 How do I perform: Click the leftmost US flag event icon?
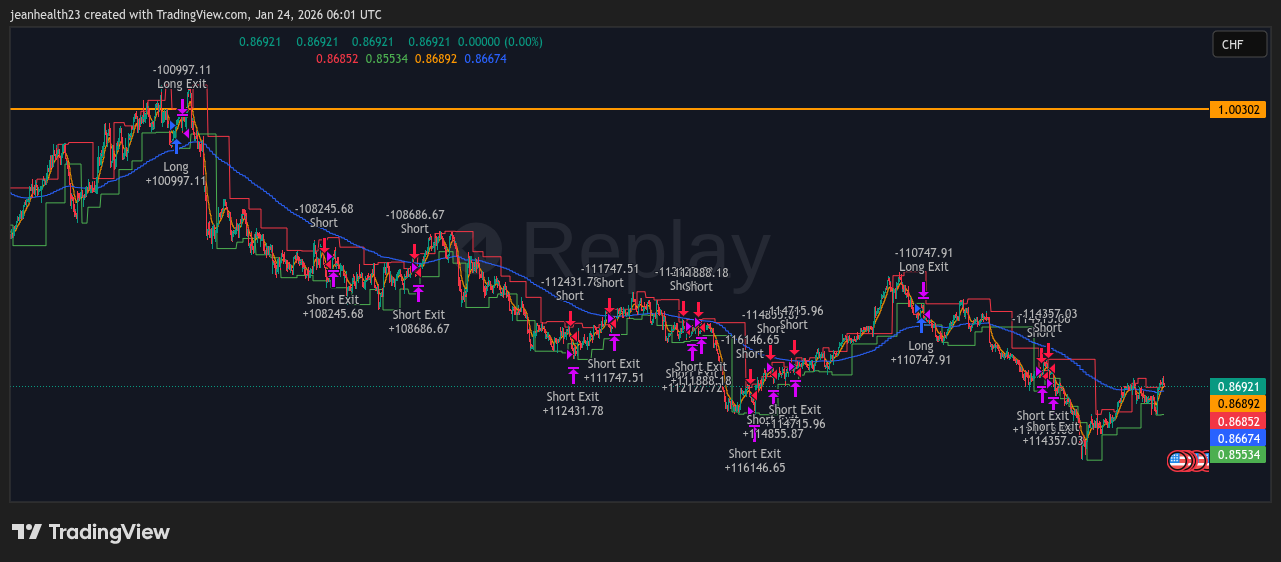point(1178,461)
